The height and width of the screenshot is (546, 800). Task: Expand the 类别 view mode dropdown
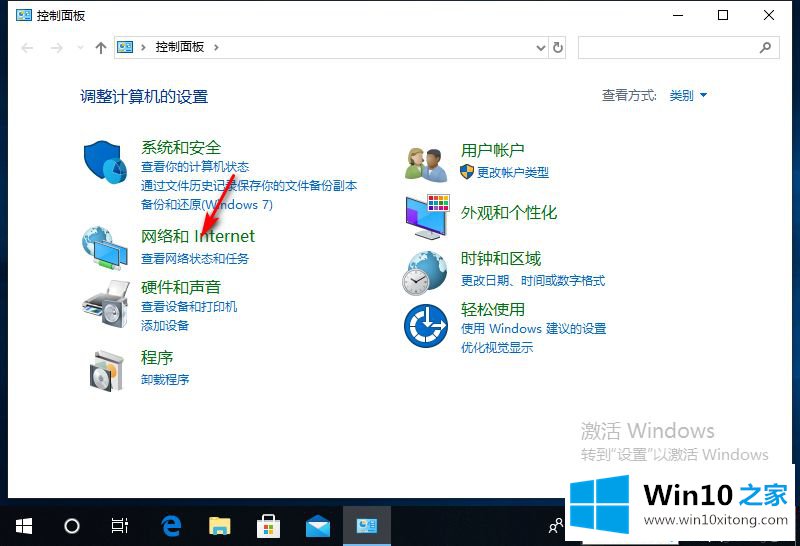(688, 96)
